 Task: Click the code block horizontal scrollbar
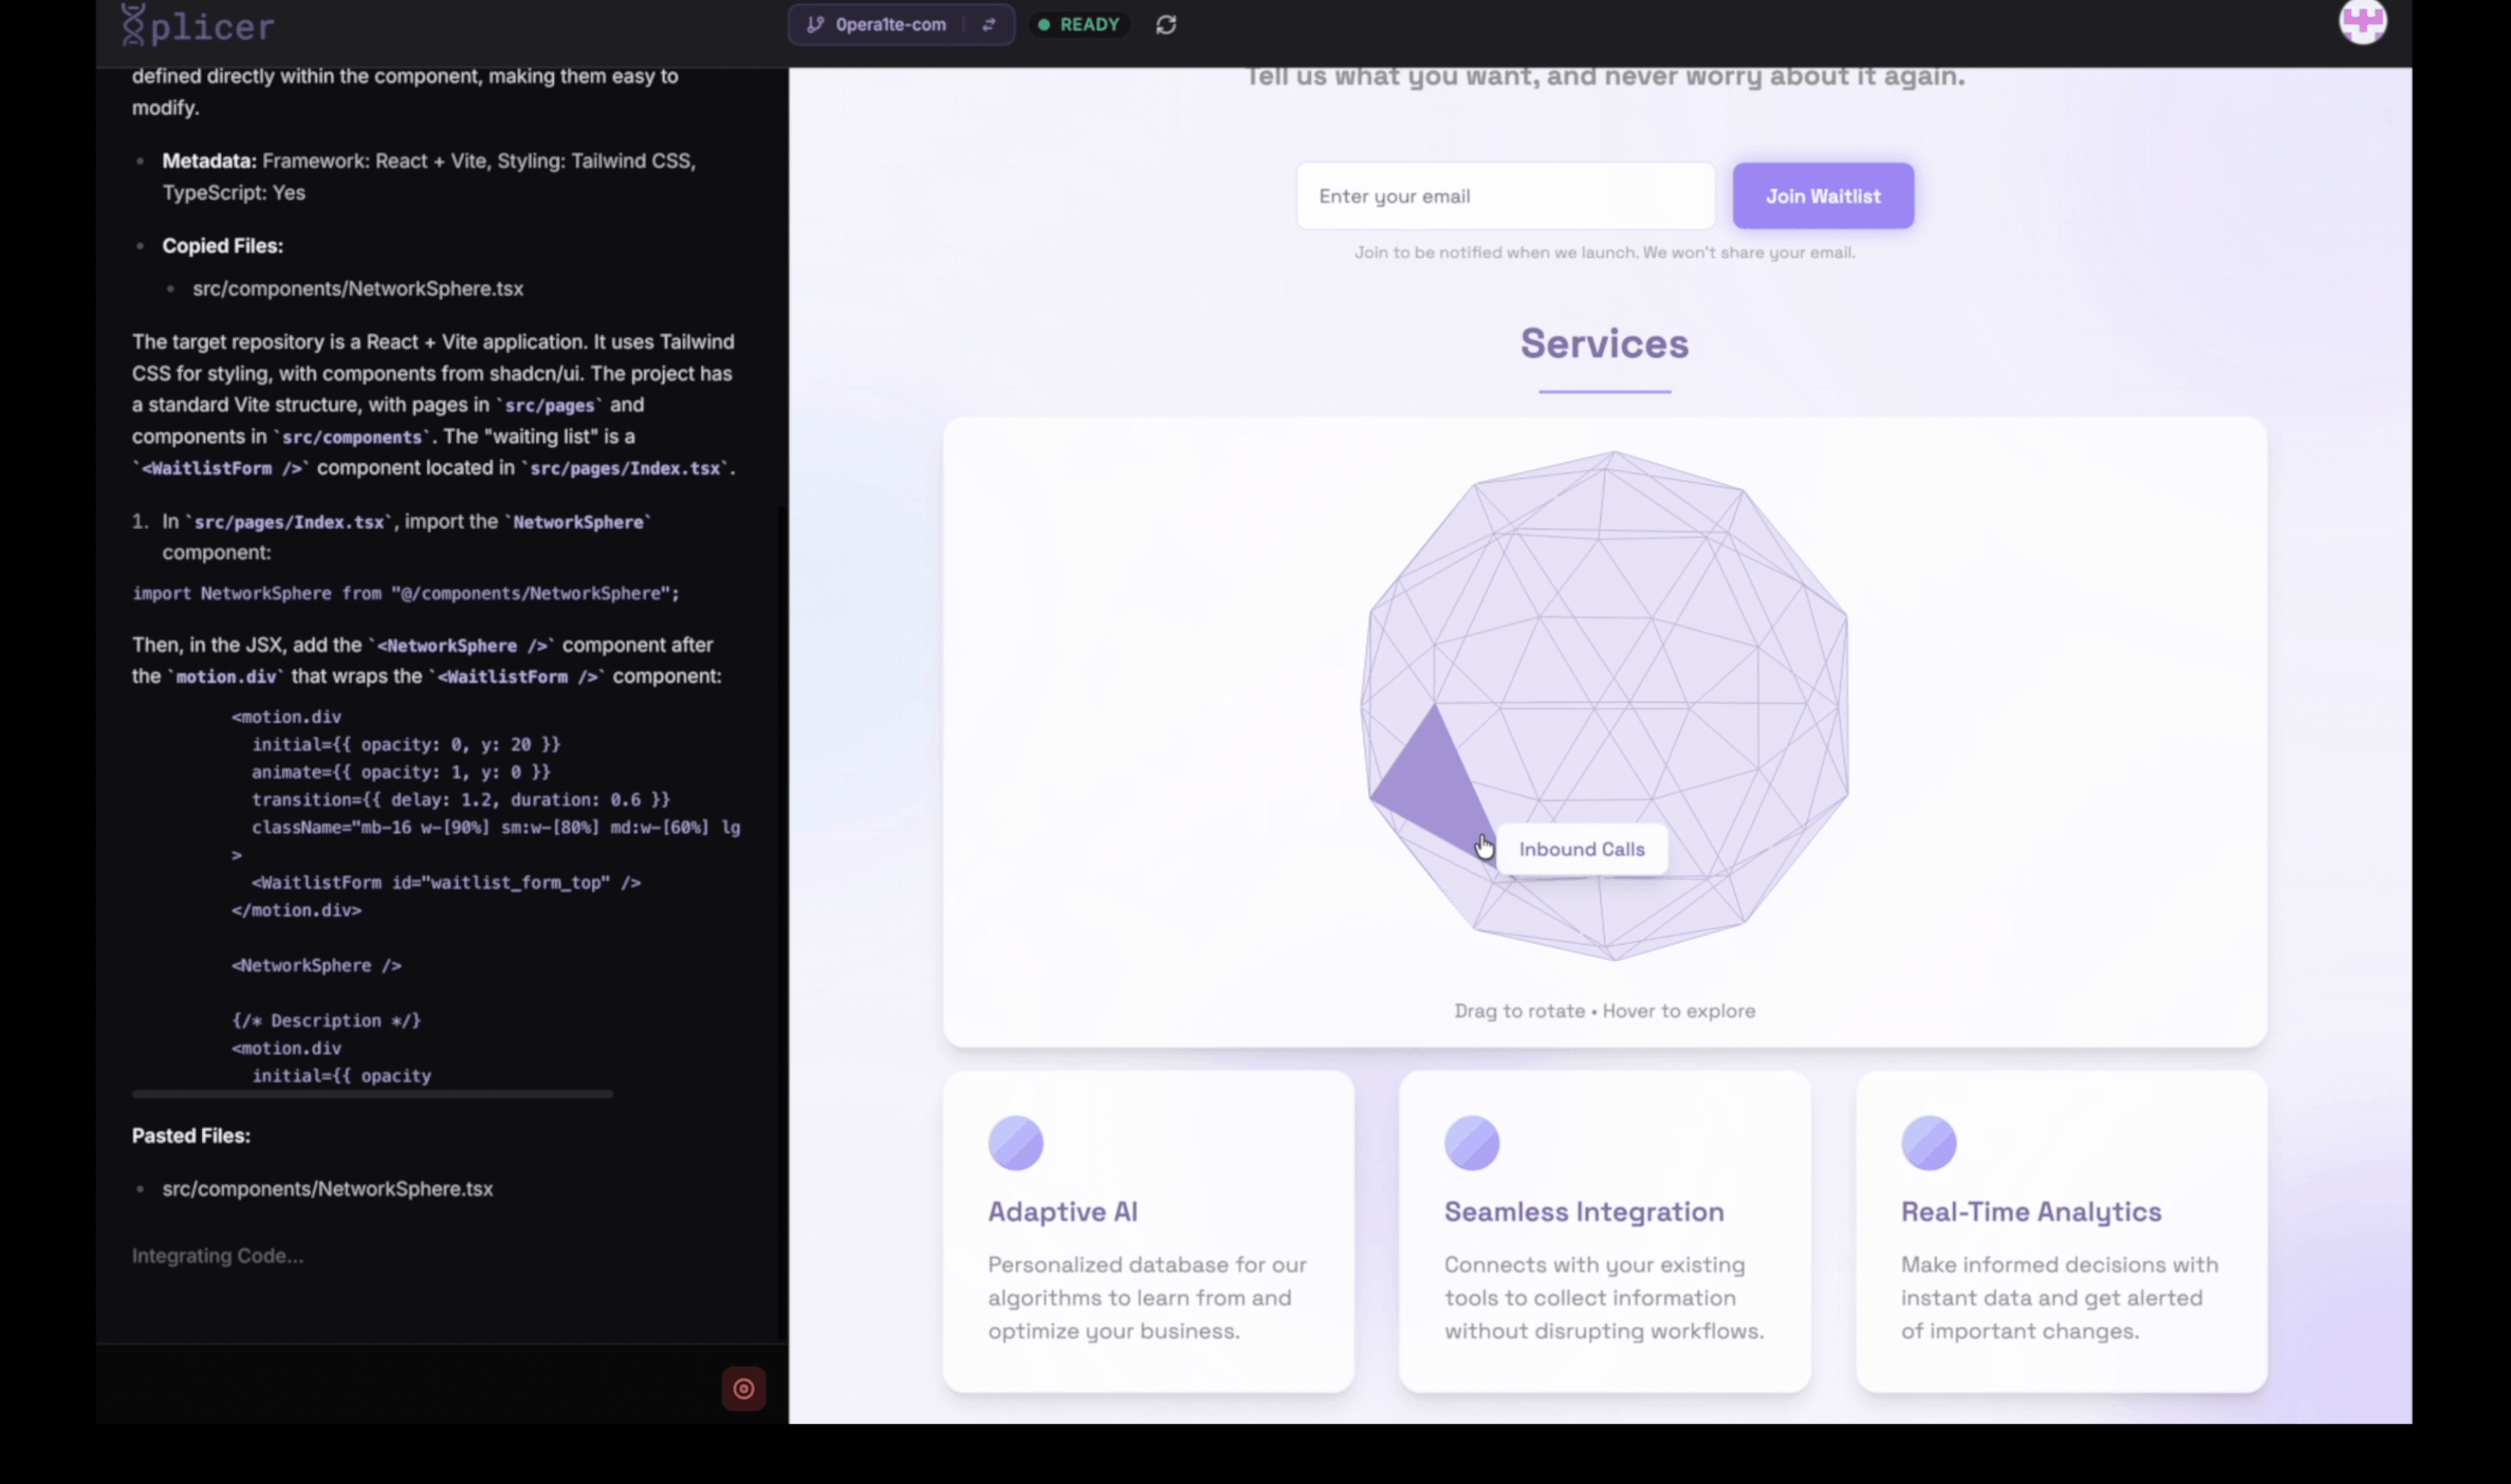(372, 1094)
